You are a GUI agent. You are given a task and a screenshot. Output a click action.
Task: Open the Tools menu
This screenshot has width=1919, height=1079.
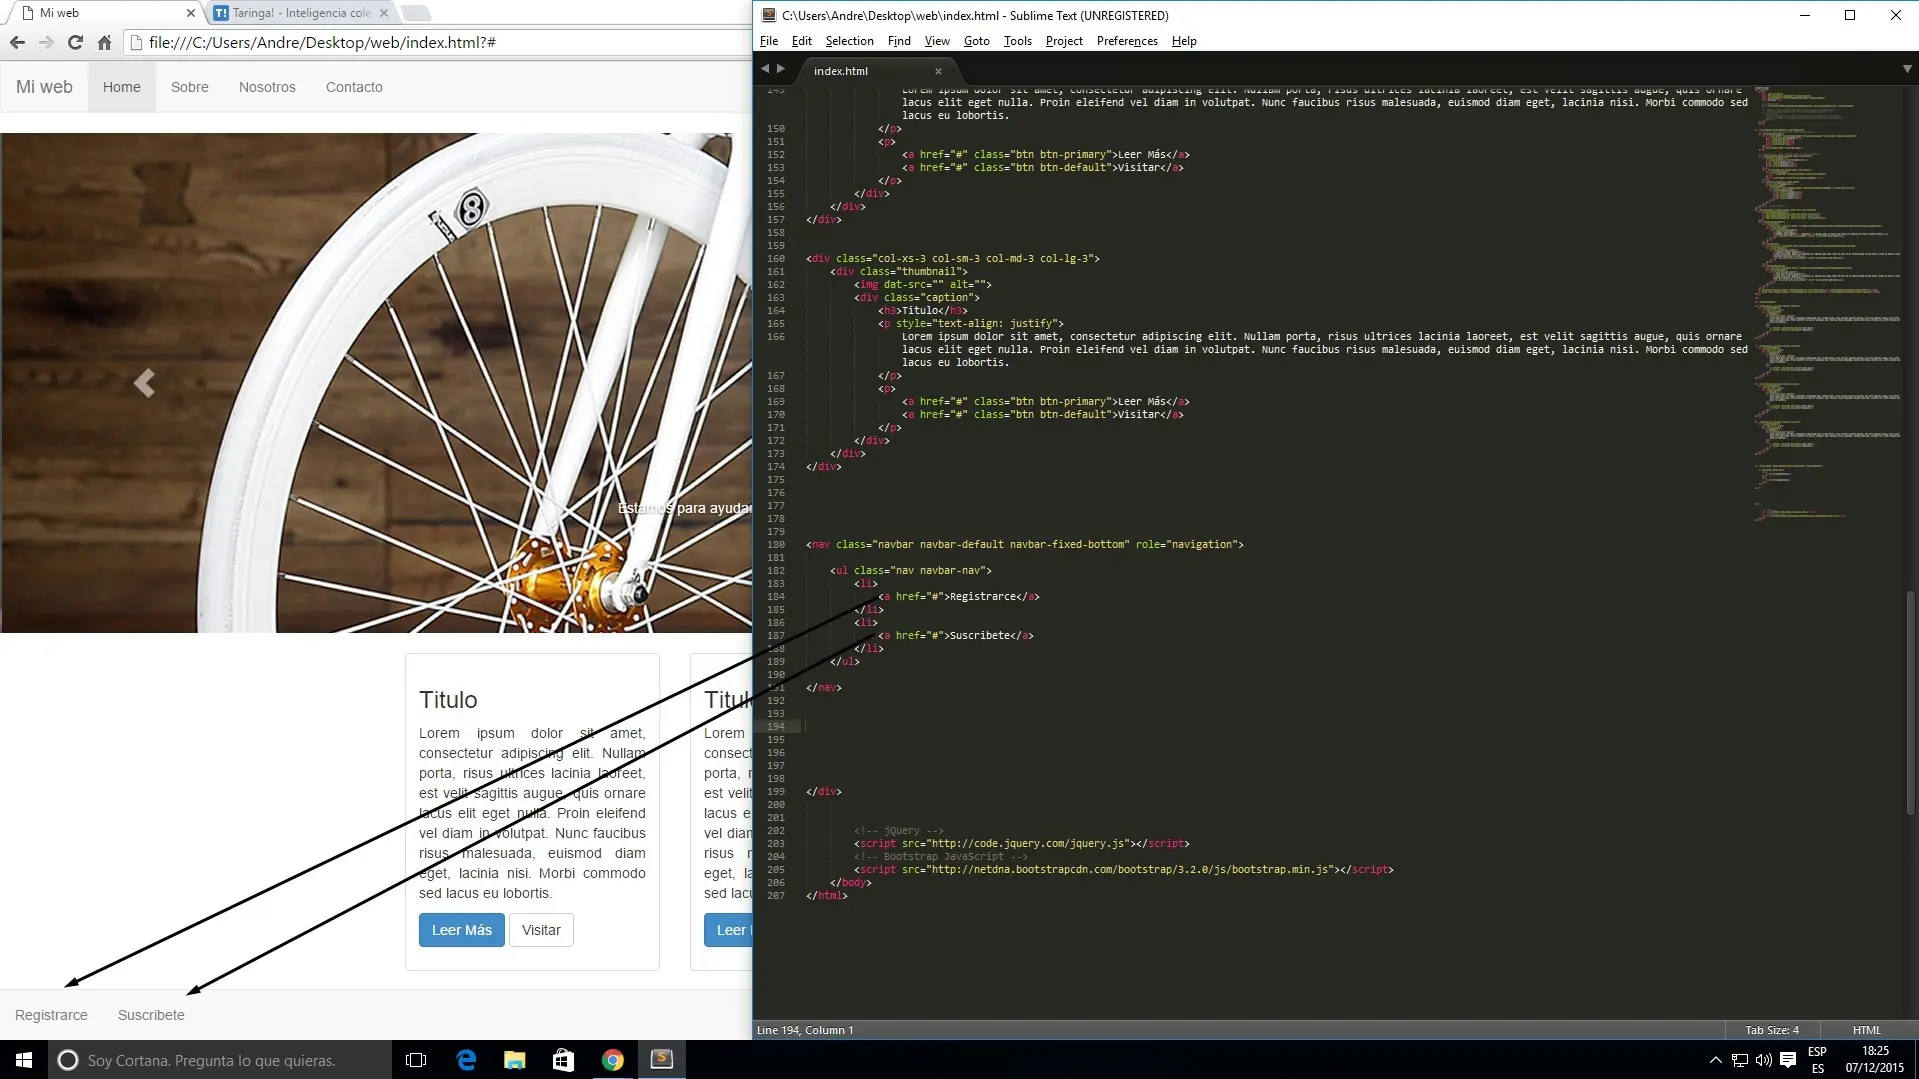pos(1018,41)
